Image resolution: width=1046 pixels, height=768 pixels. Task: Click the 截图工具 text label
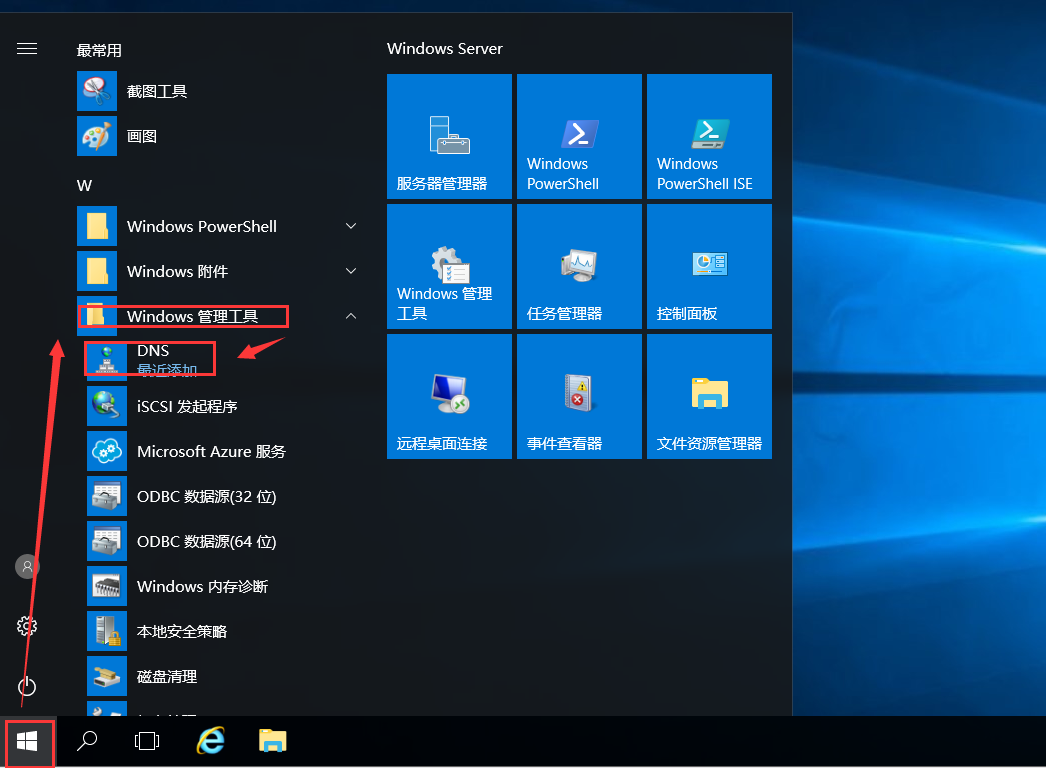point(157,91)
